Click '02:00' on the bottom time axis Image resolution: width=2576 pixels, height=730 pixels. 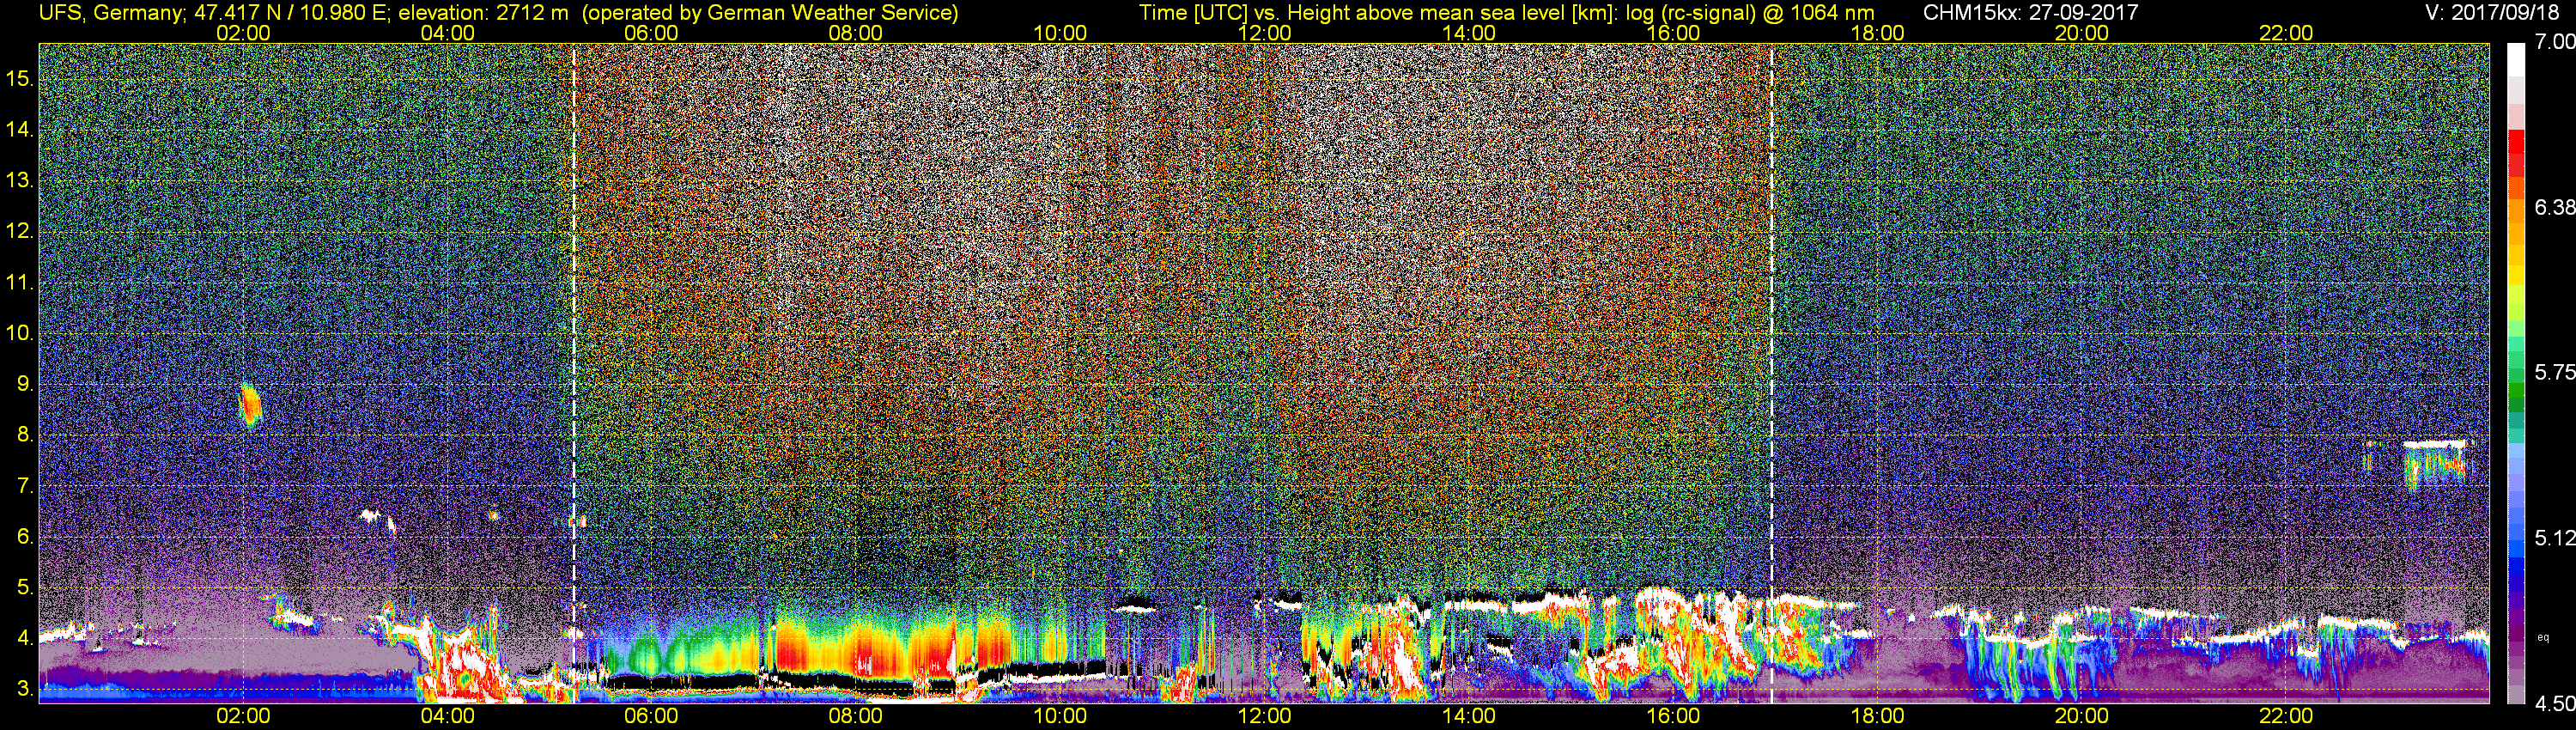pyautogui.click(x=243, y=716)
